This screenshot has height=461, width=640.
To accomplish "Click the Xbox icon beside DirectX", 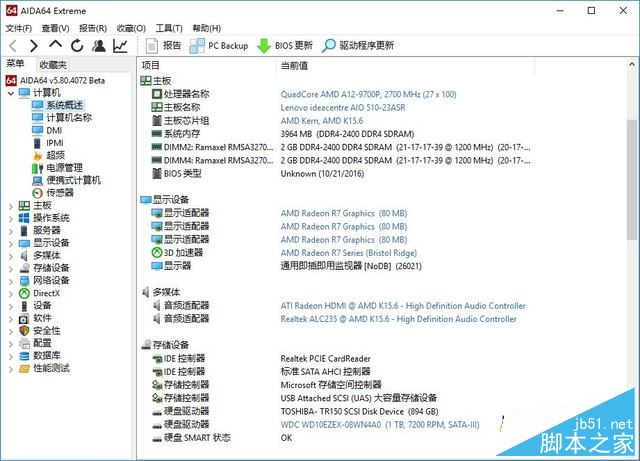I will pos(24,293).
